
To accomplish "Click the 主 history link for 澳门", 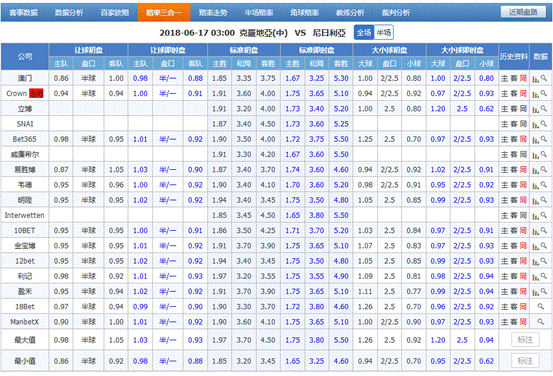I will pyautogui.click(x=504, y=78).
